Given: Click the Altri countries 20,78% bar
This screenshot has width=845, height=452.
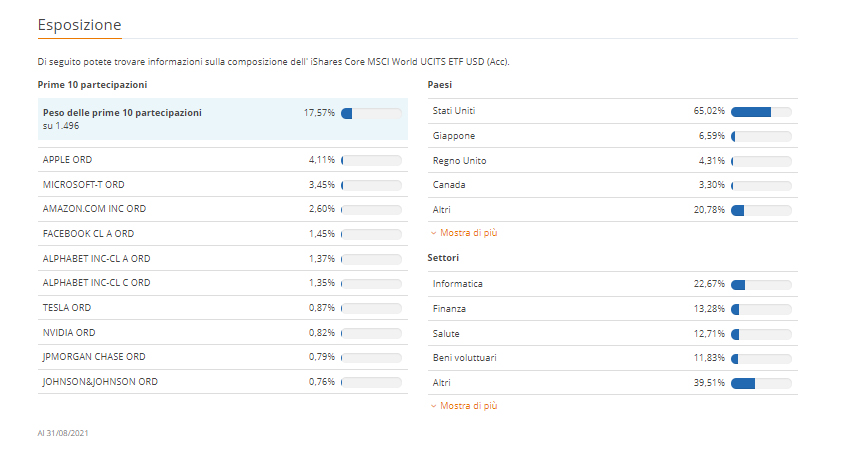Looking at the screenshot, I should click(x=761, y=210).
